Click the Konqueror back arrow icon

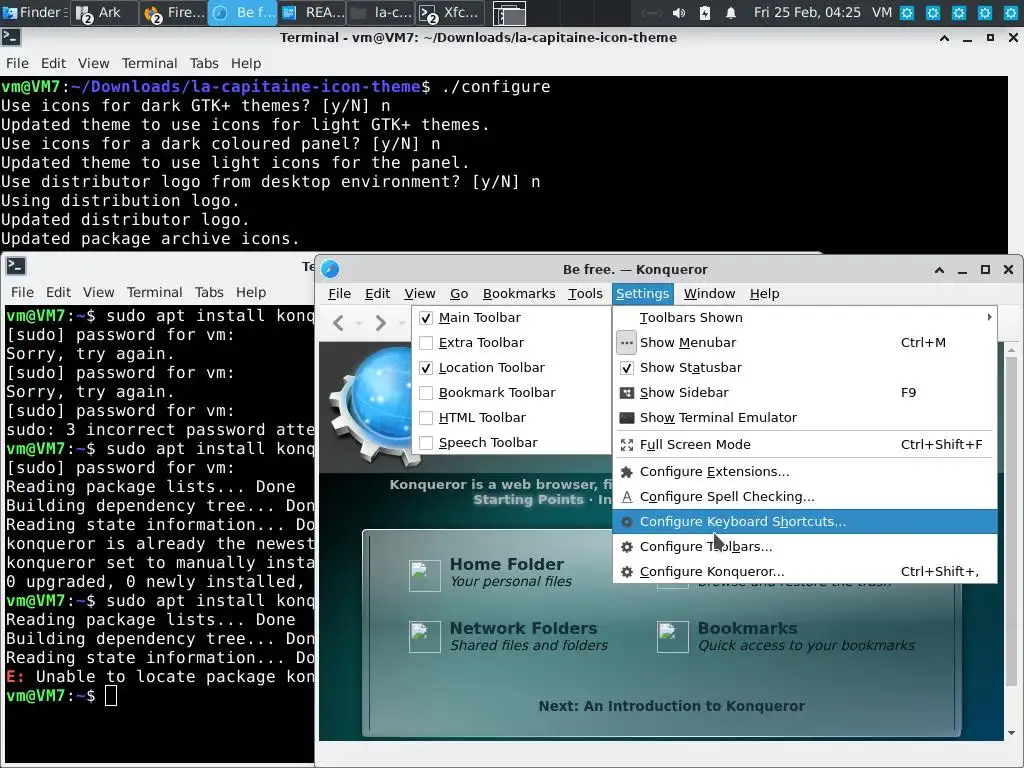point(338,323)
